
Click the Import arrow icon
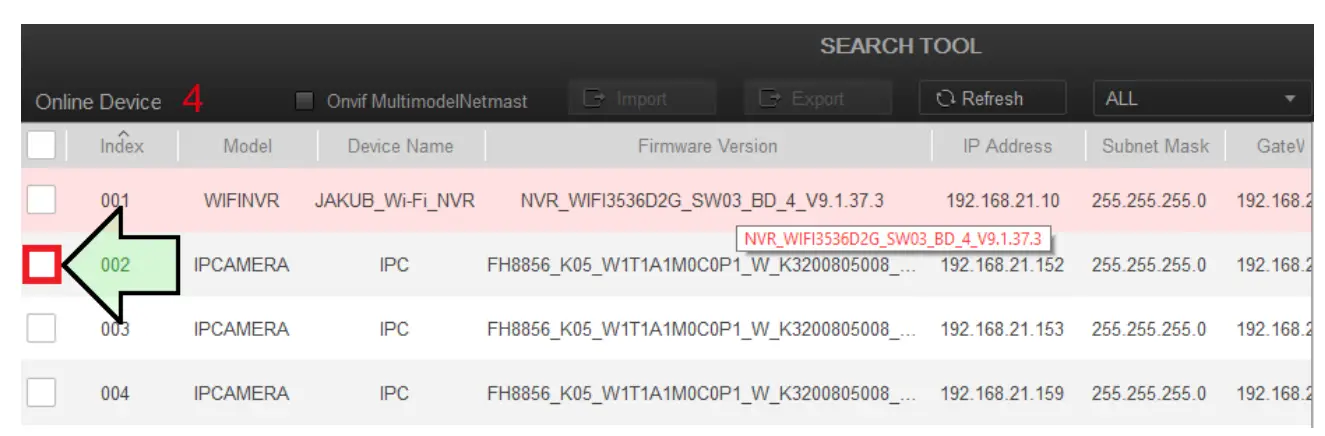(x=594, y=99)
